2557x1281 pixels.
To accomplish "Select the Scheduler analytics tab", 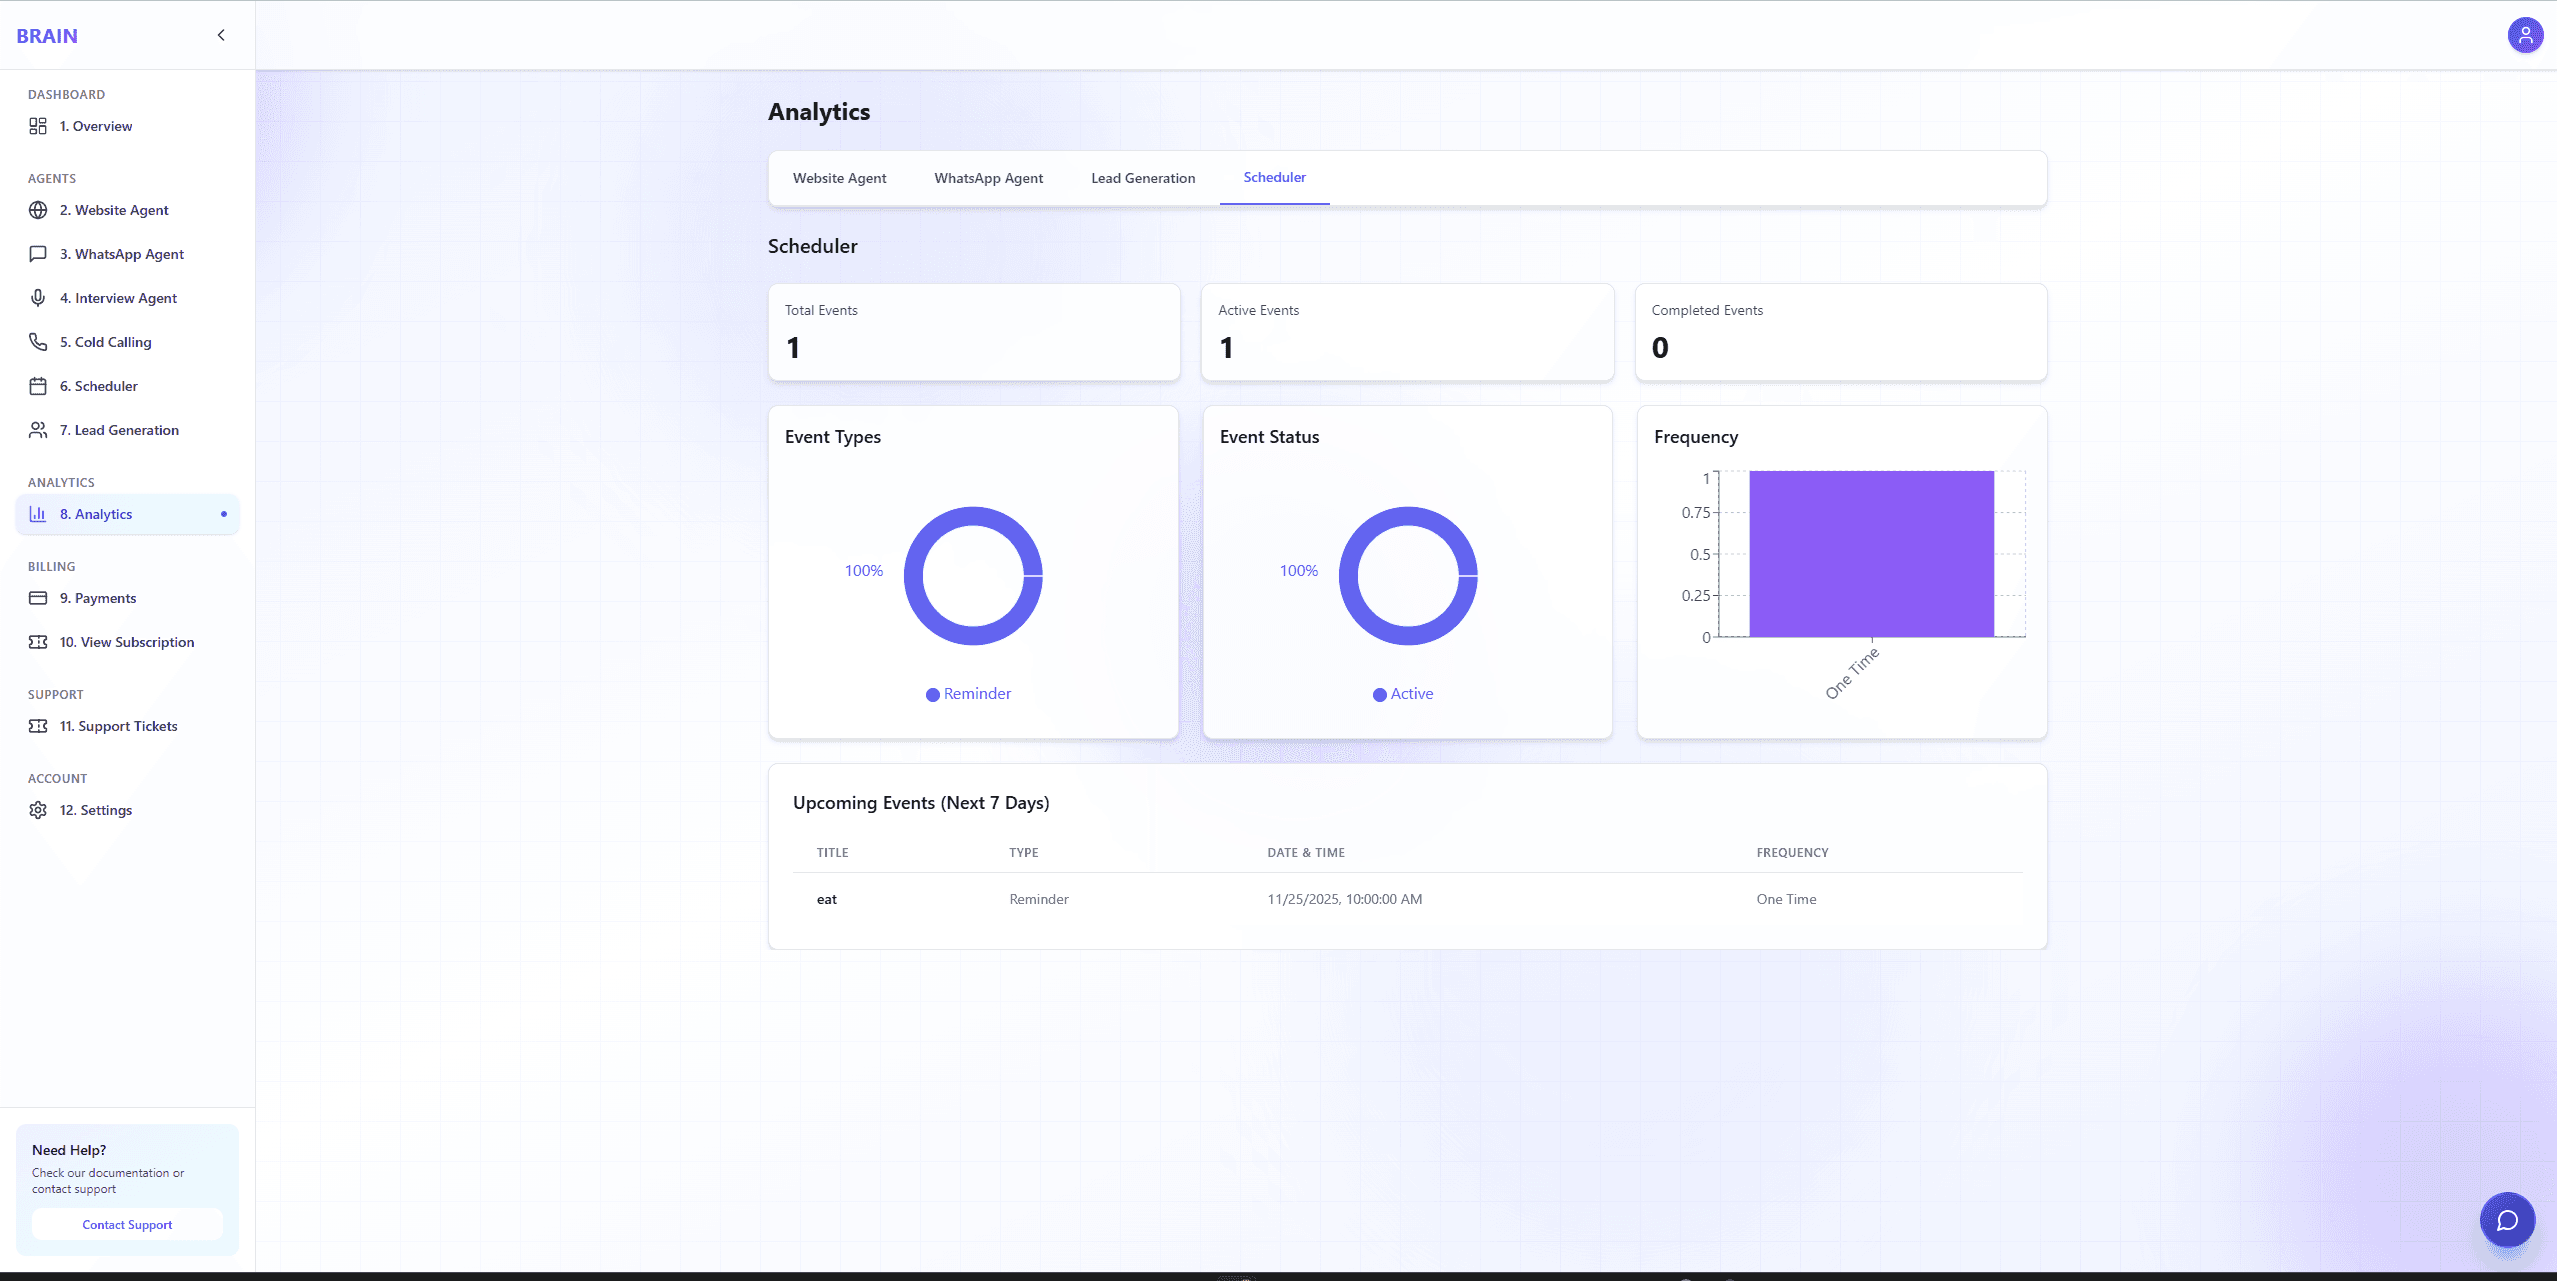I will [1274, 177].
